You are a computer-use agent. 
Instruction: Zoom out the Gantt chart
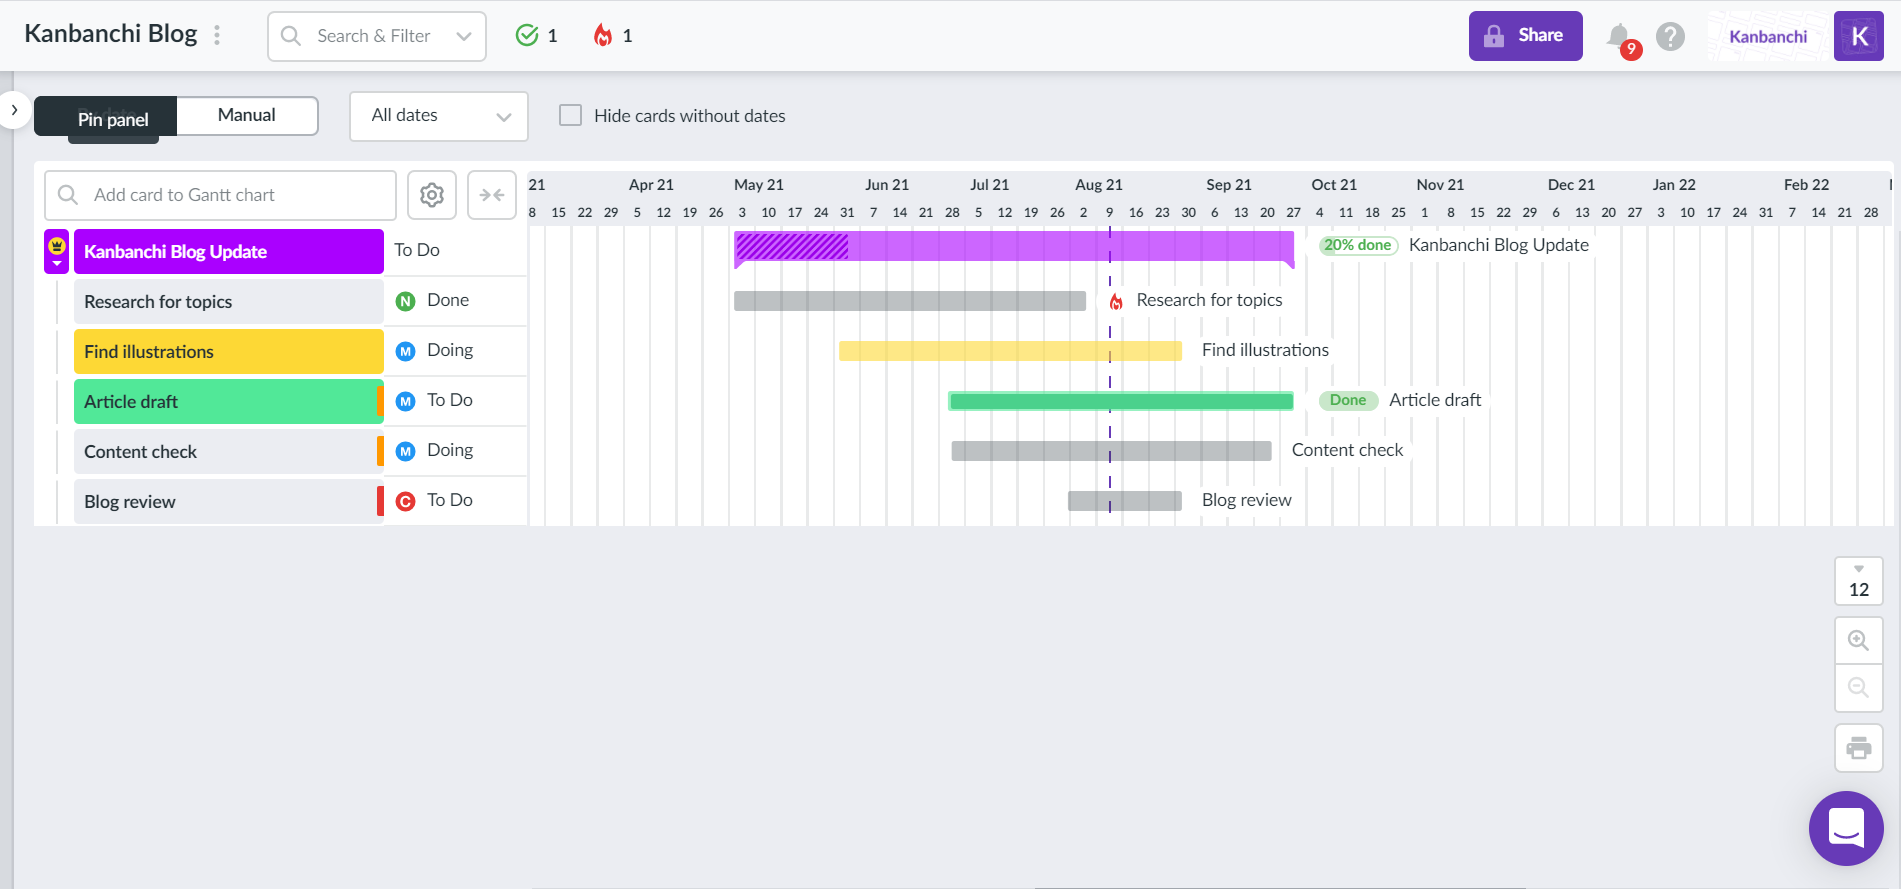[x=1859, y=688]
